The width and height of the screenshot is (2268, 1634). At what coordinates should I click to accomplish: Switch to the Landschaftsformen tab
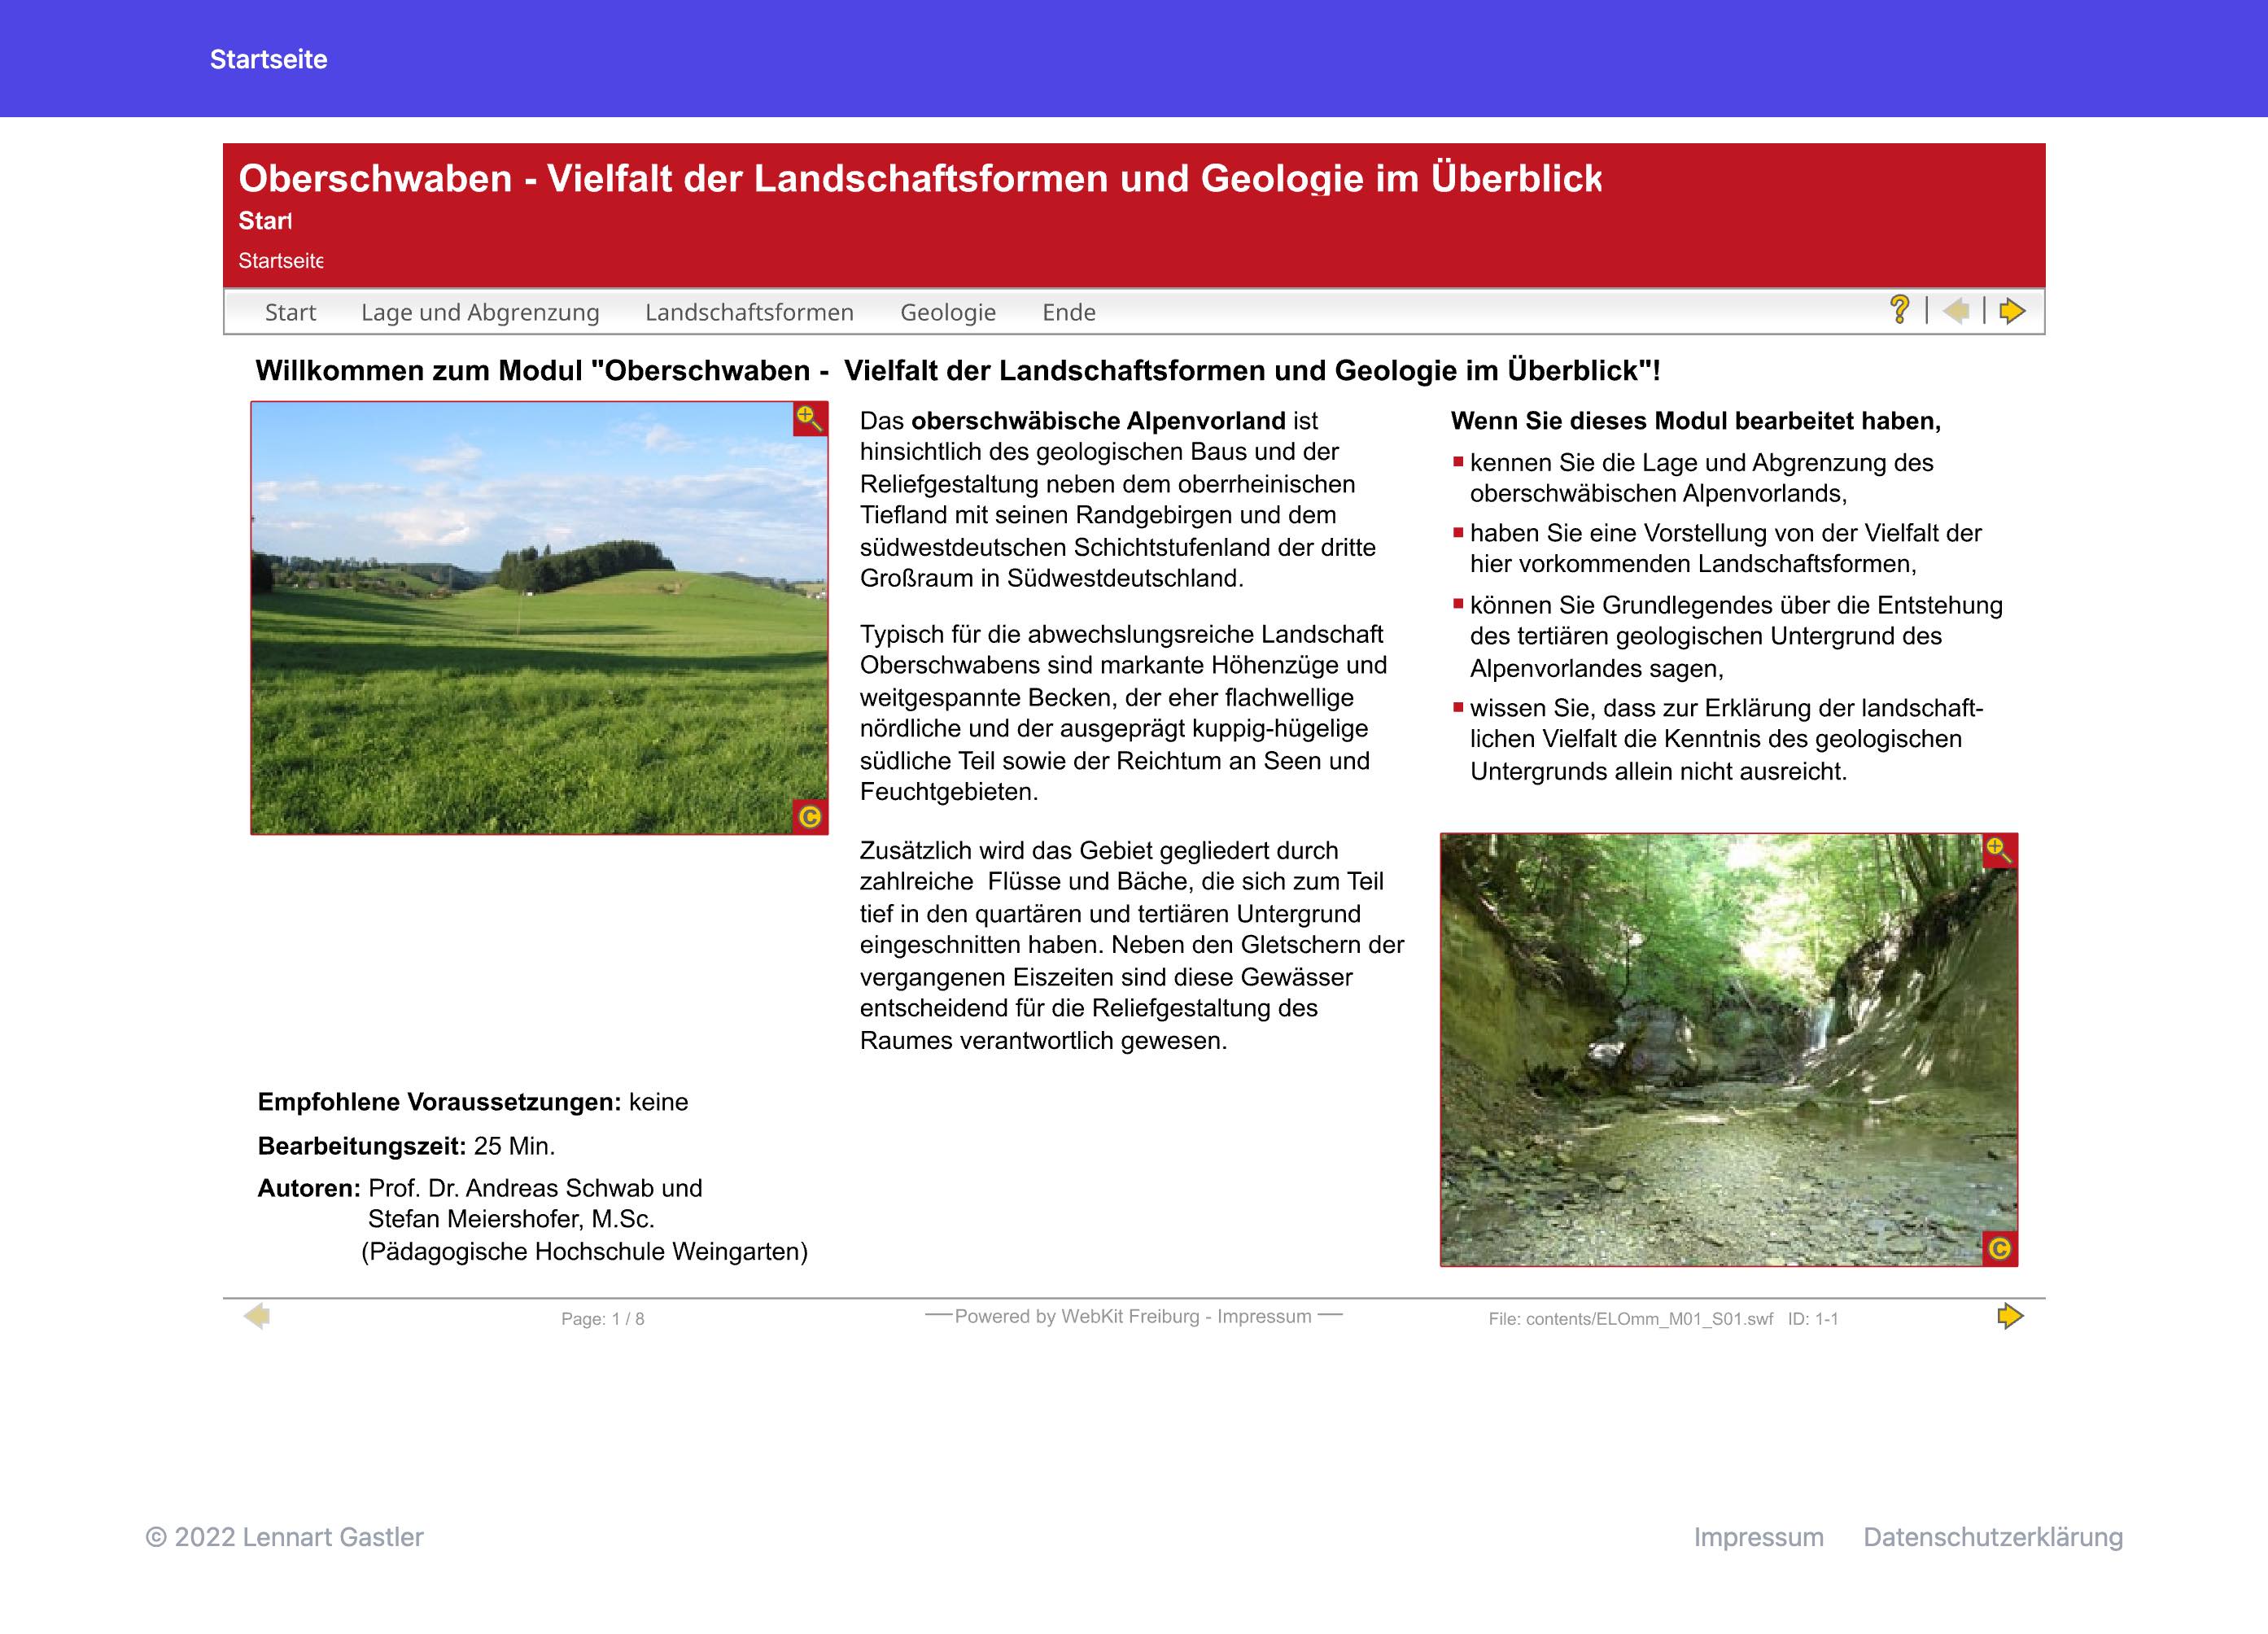point(749,313)
